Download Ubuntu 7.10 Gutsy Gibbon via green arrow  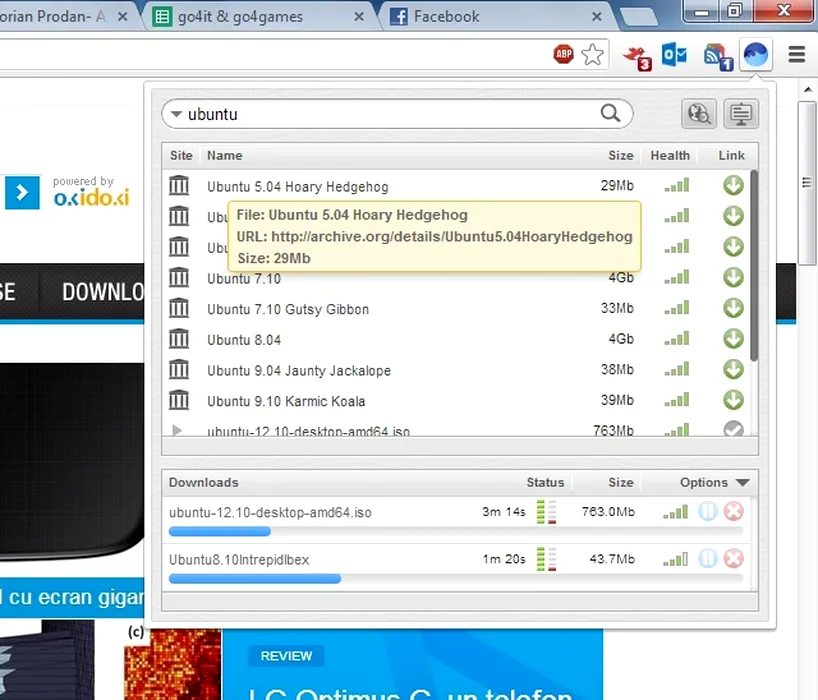733,308
